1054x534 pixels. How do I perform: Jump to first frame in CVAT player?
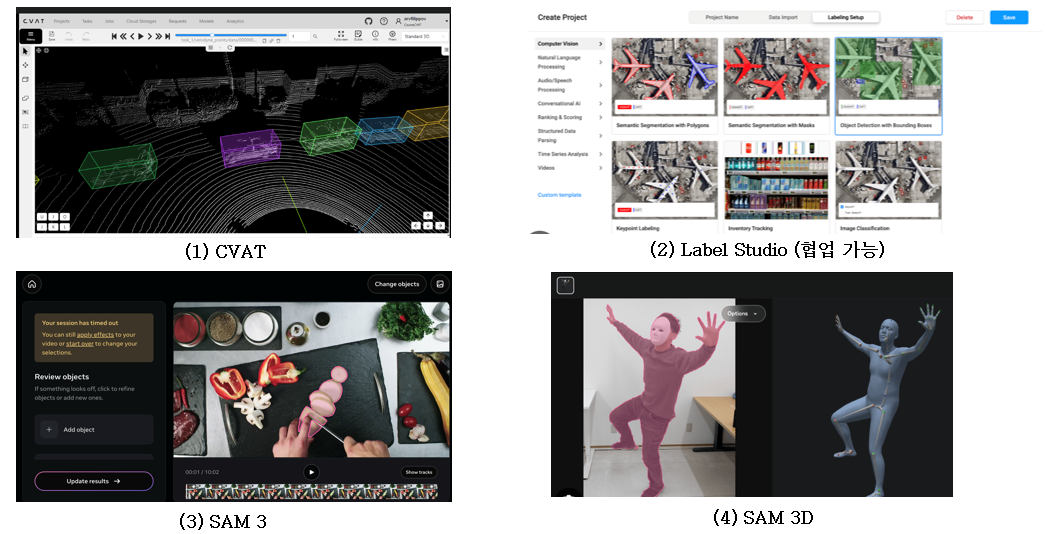coord(114,36)
